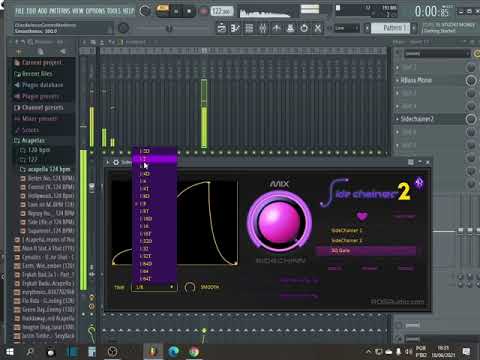Viewport: 480px width, 360px height.
Task: Collapse the Acapellas folder
Action: click(33, 140)
